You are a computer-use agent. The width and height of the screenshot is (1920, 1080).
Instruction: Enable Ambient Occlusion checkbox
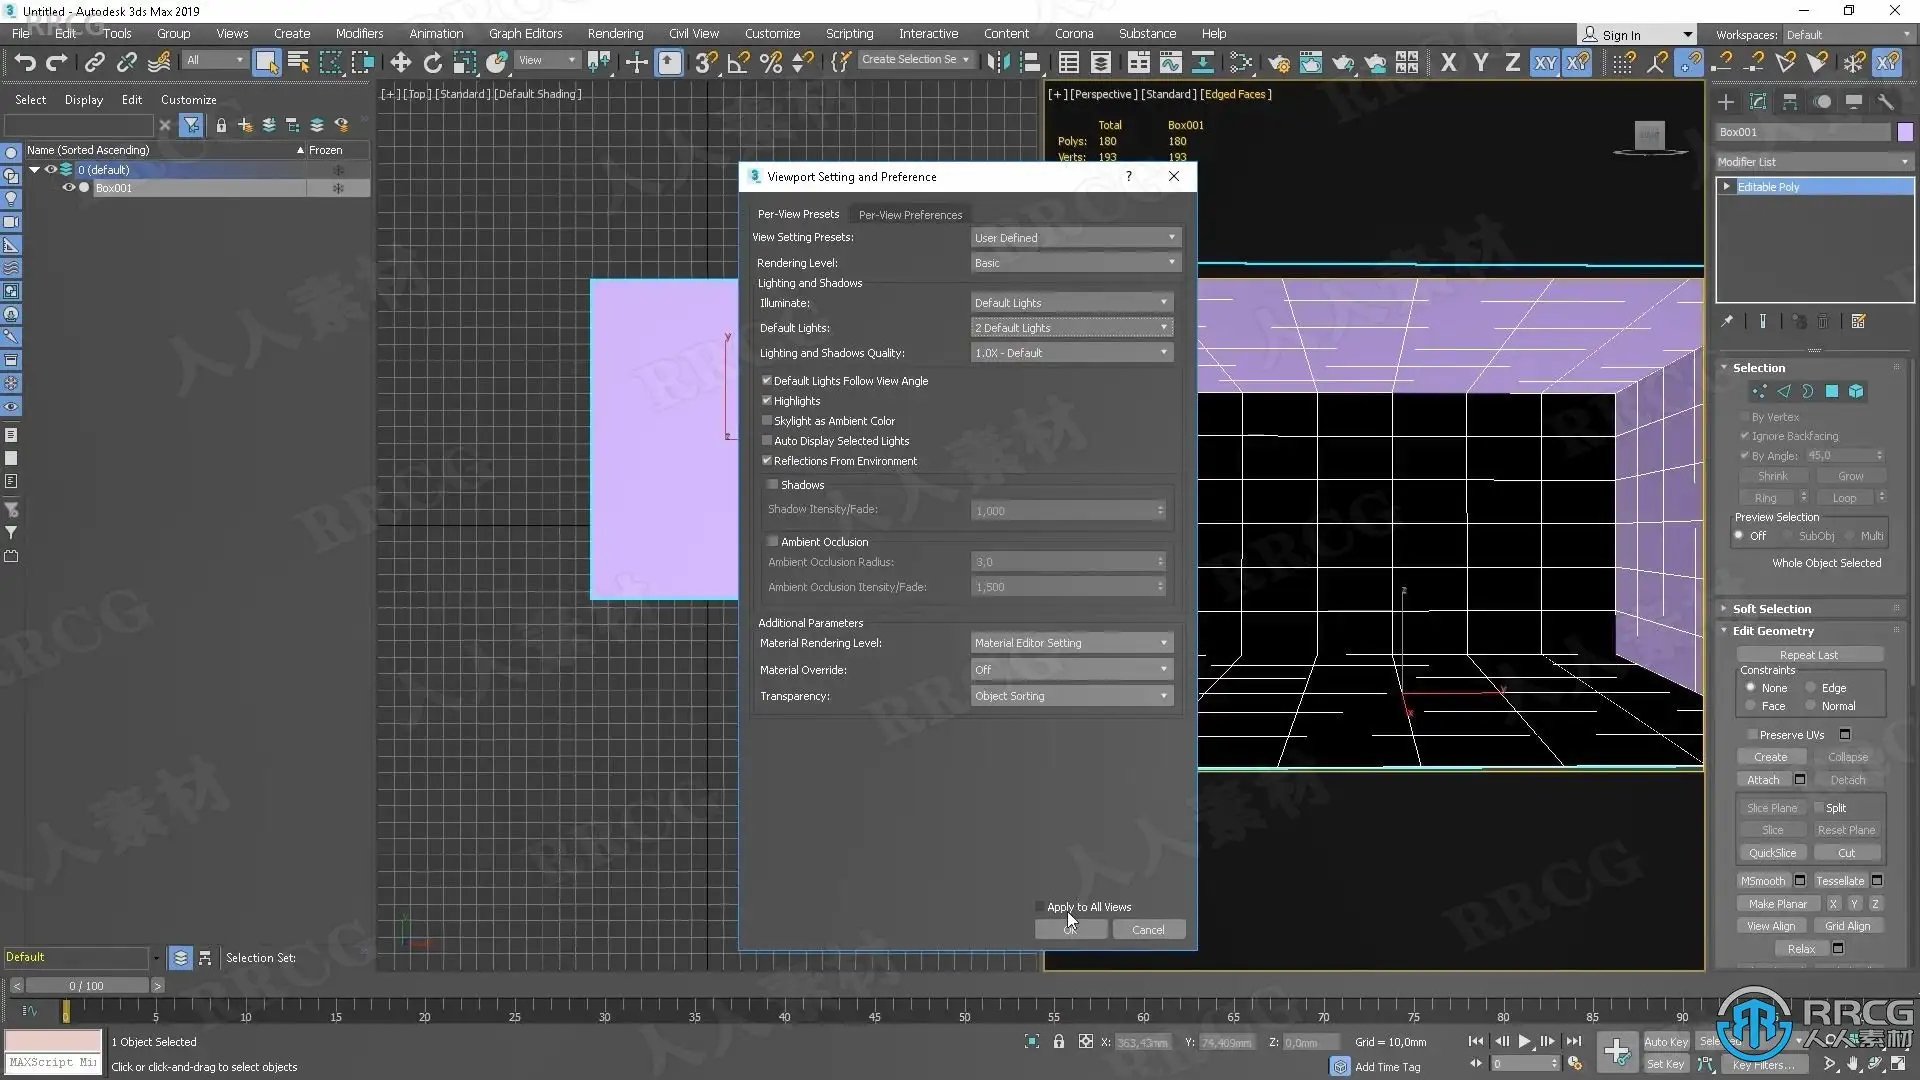pyautogui.click(x=773, y=542)
